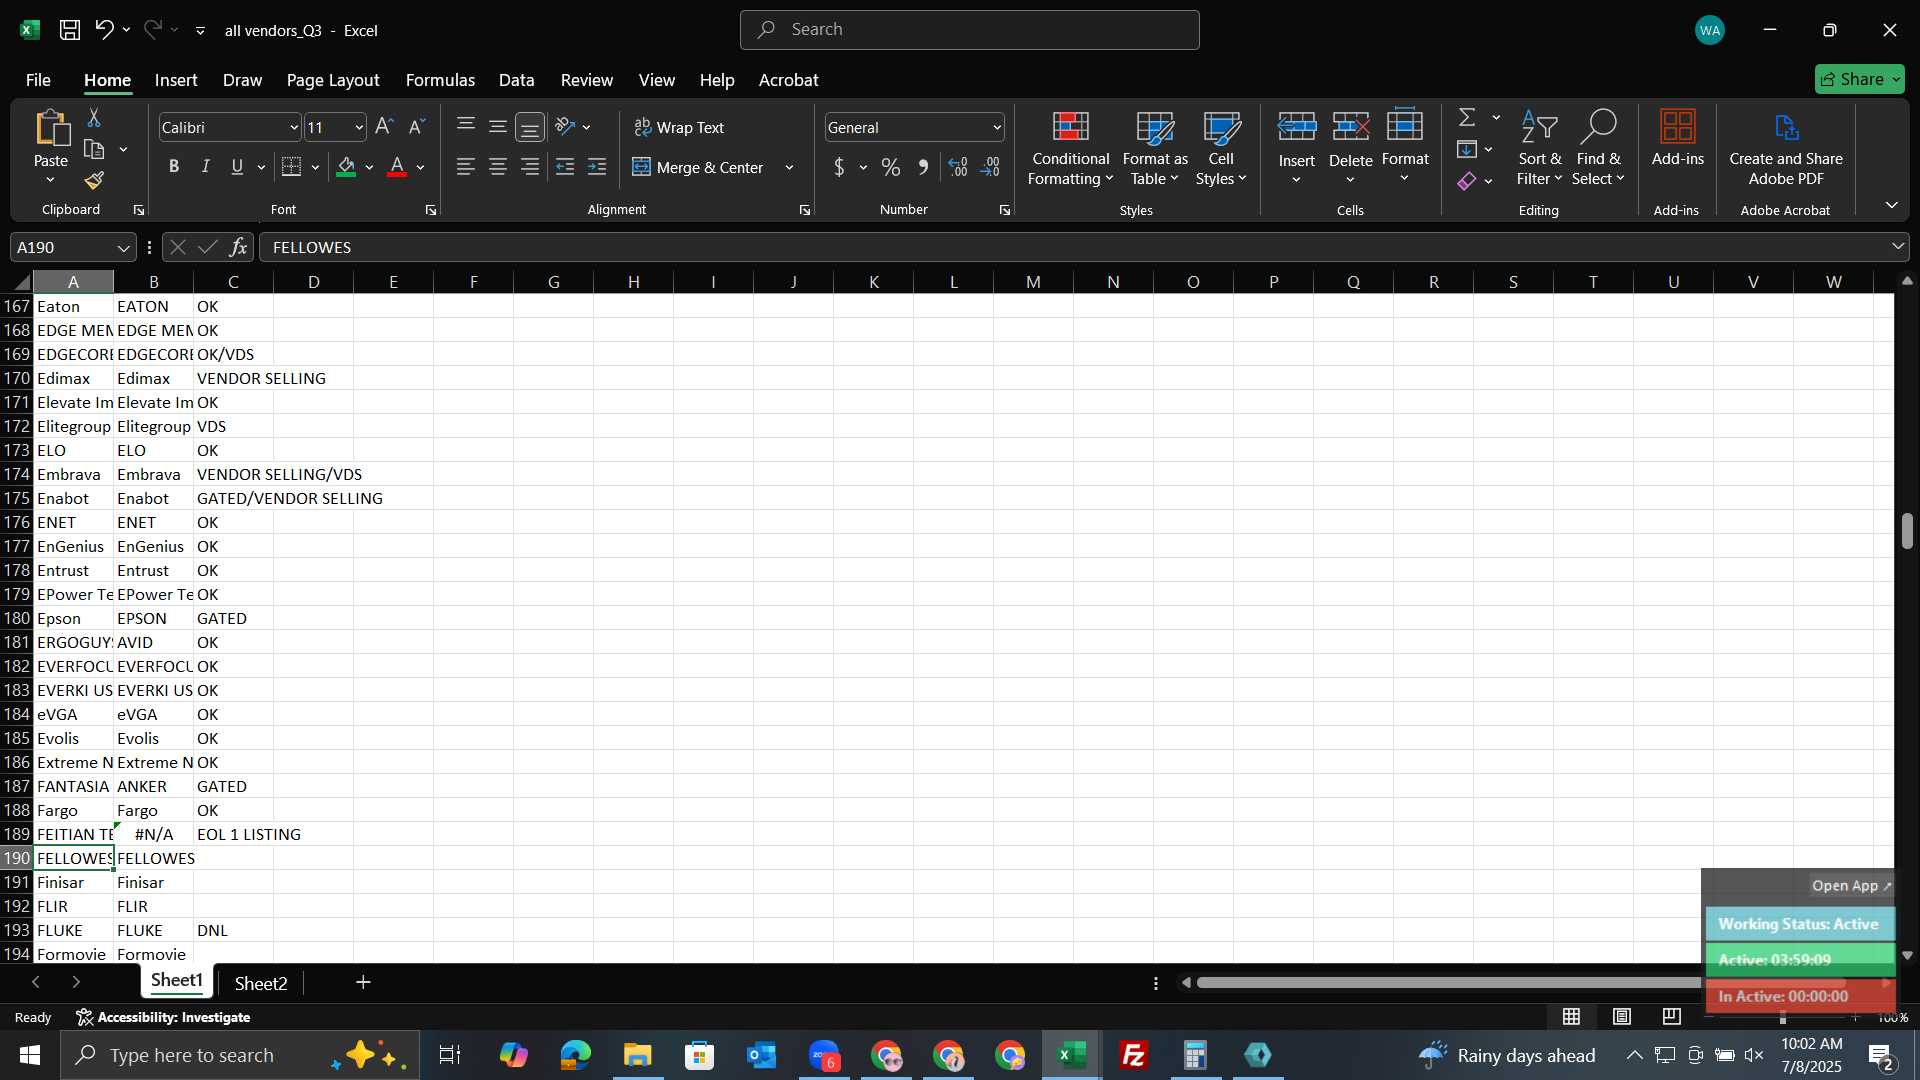This screenshot has height=1080, width=1920.
Task: Open the Formulas tab
Action: pos(440,80)
